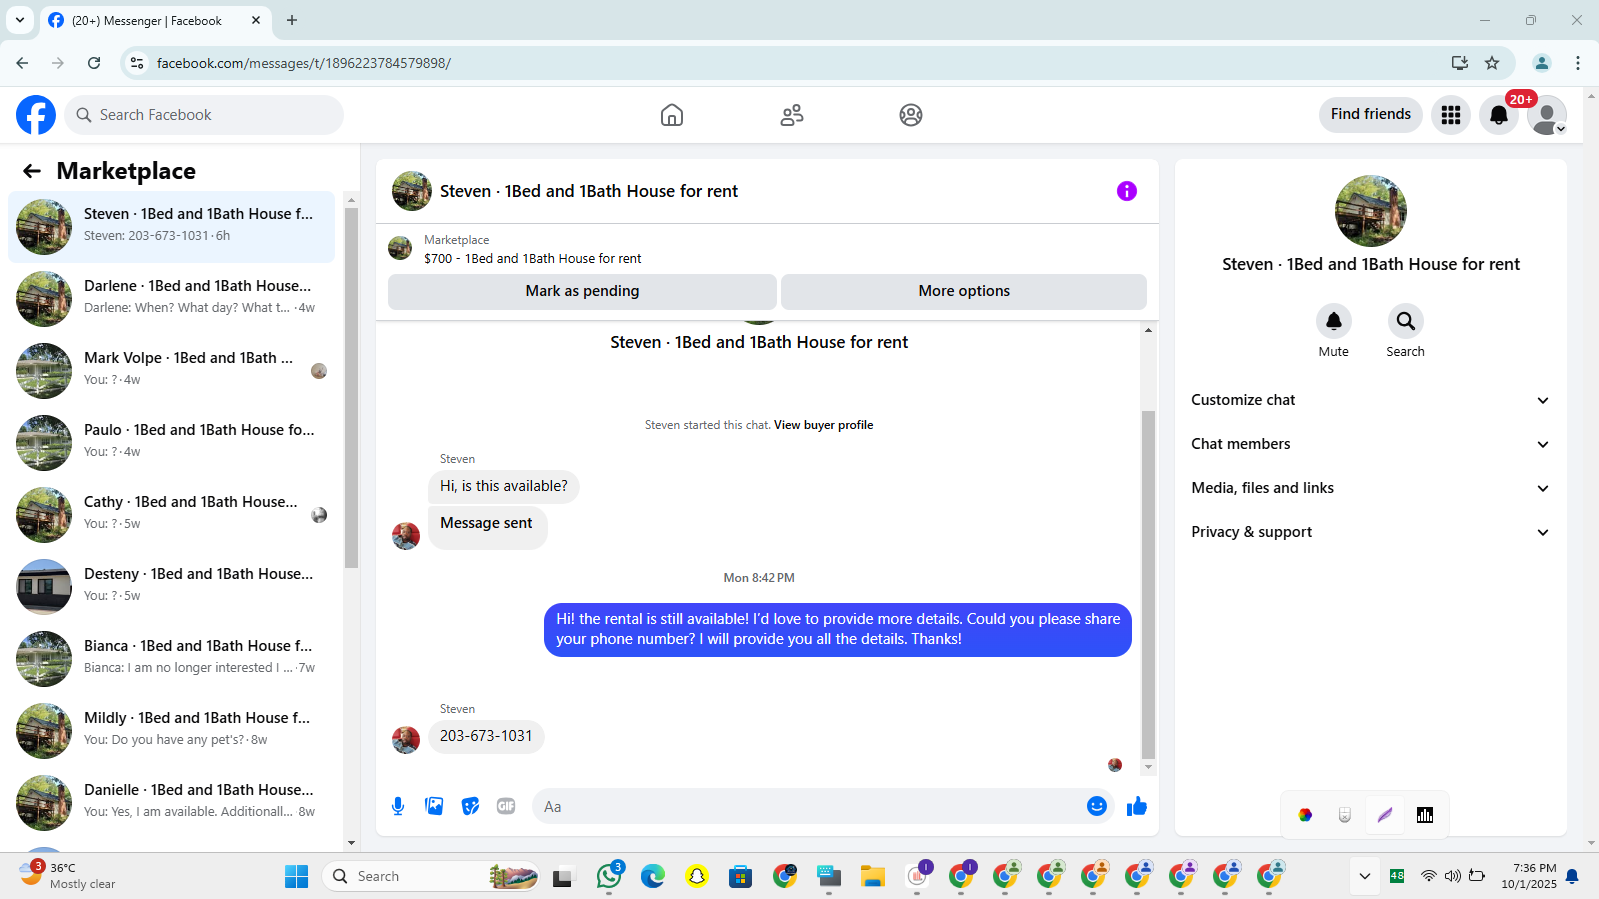
Task: Click the Find friends button
Action: (1371, 114)
